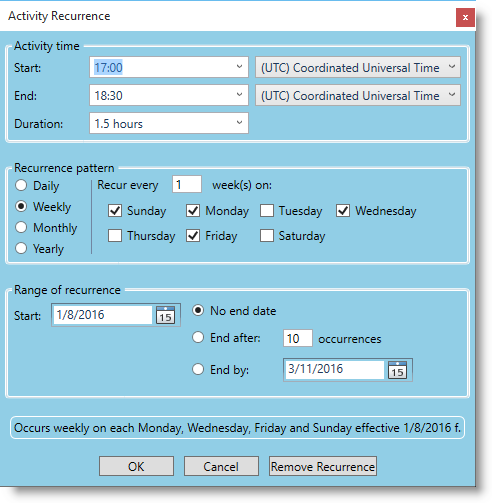Close the Activity Recurrence dialog
The width and height of the screenshot is (492, 503).
(x=465, y=17)
